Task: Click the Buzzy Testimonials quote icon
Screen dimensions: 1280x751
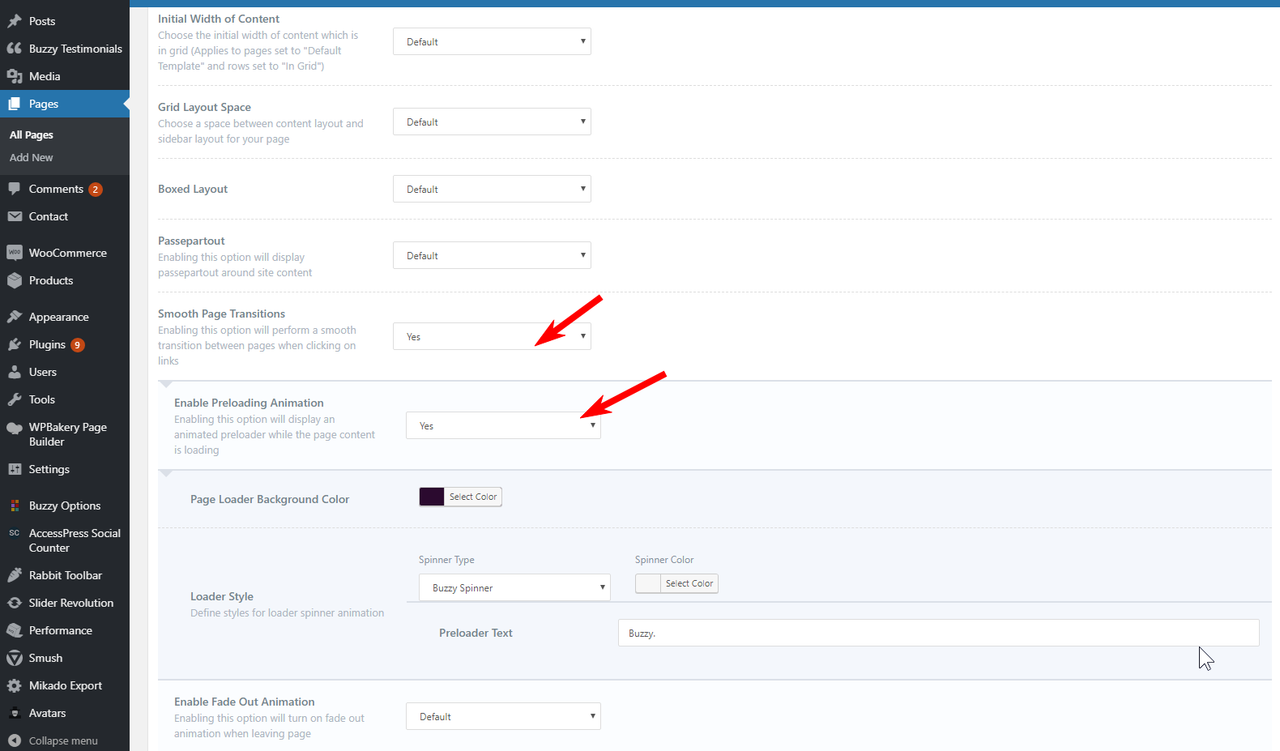Action: [14, 49]
